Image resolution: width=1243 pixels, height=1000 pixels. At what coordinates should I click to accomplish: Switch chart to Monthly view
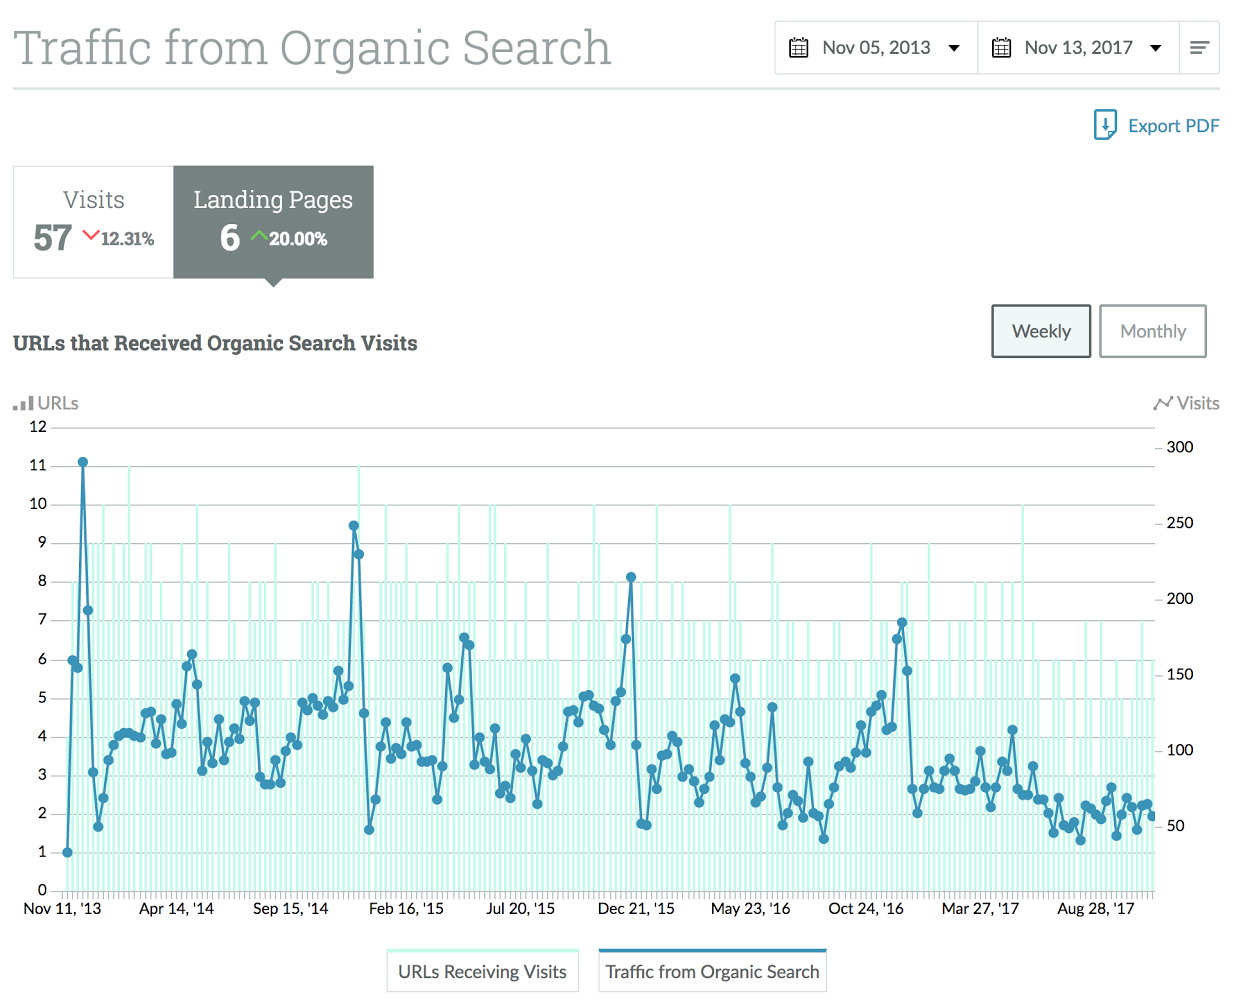[1153, 331]
